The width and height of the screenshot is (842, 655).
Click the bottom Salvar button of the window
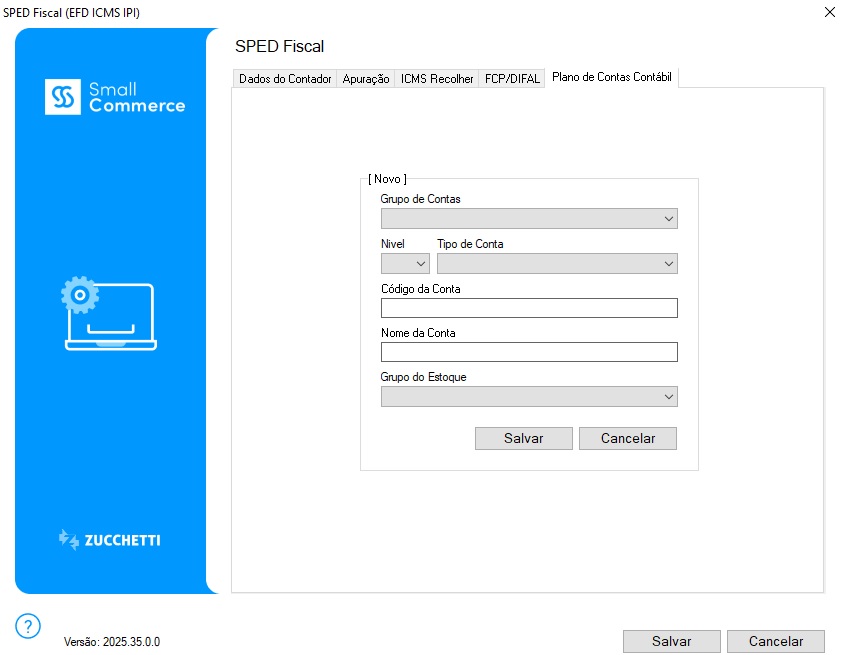point(671,642)
